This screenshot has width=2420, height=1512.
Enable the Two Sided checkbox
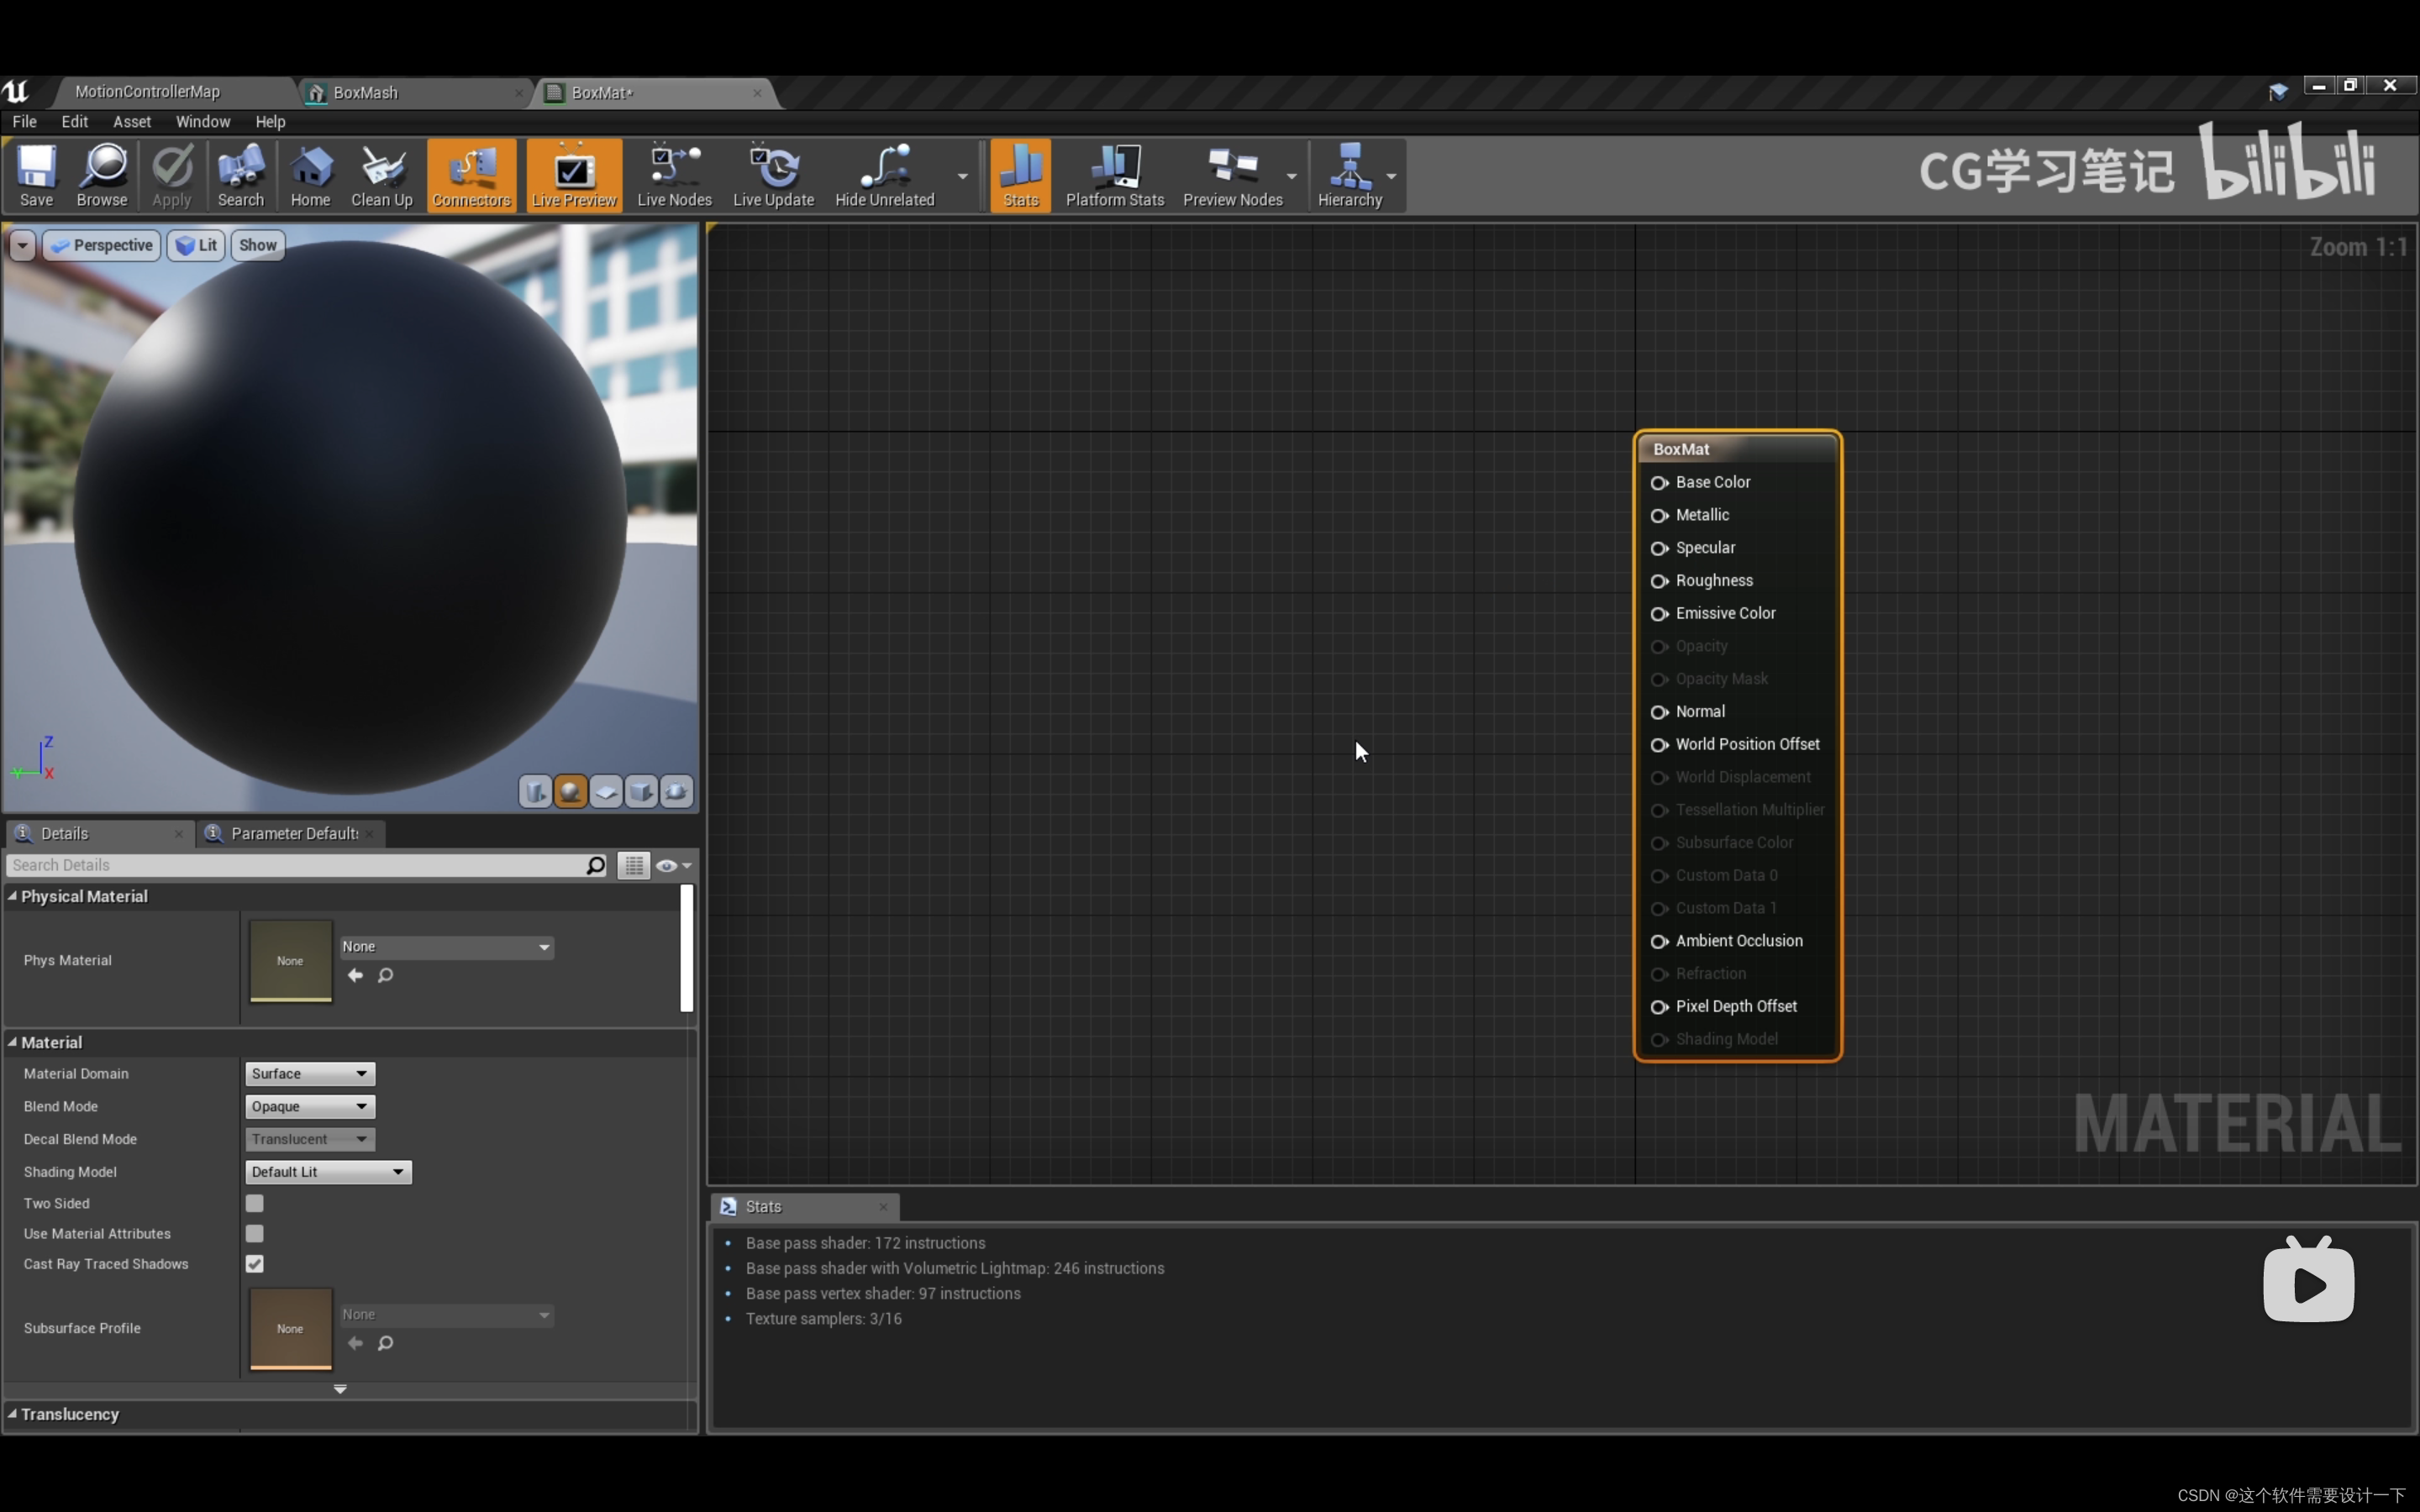(x=255, y=1203)
